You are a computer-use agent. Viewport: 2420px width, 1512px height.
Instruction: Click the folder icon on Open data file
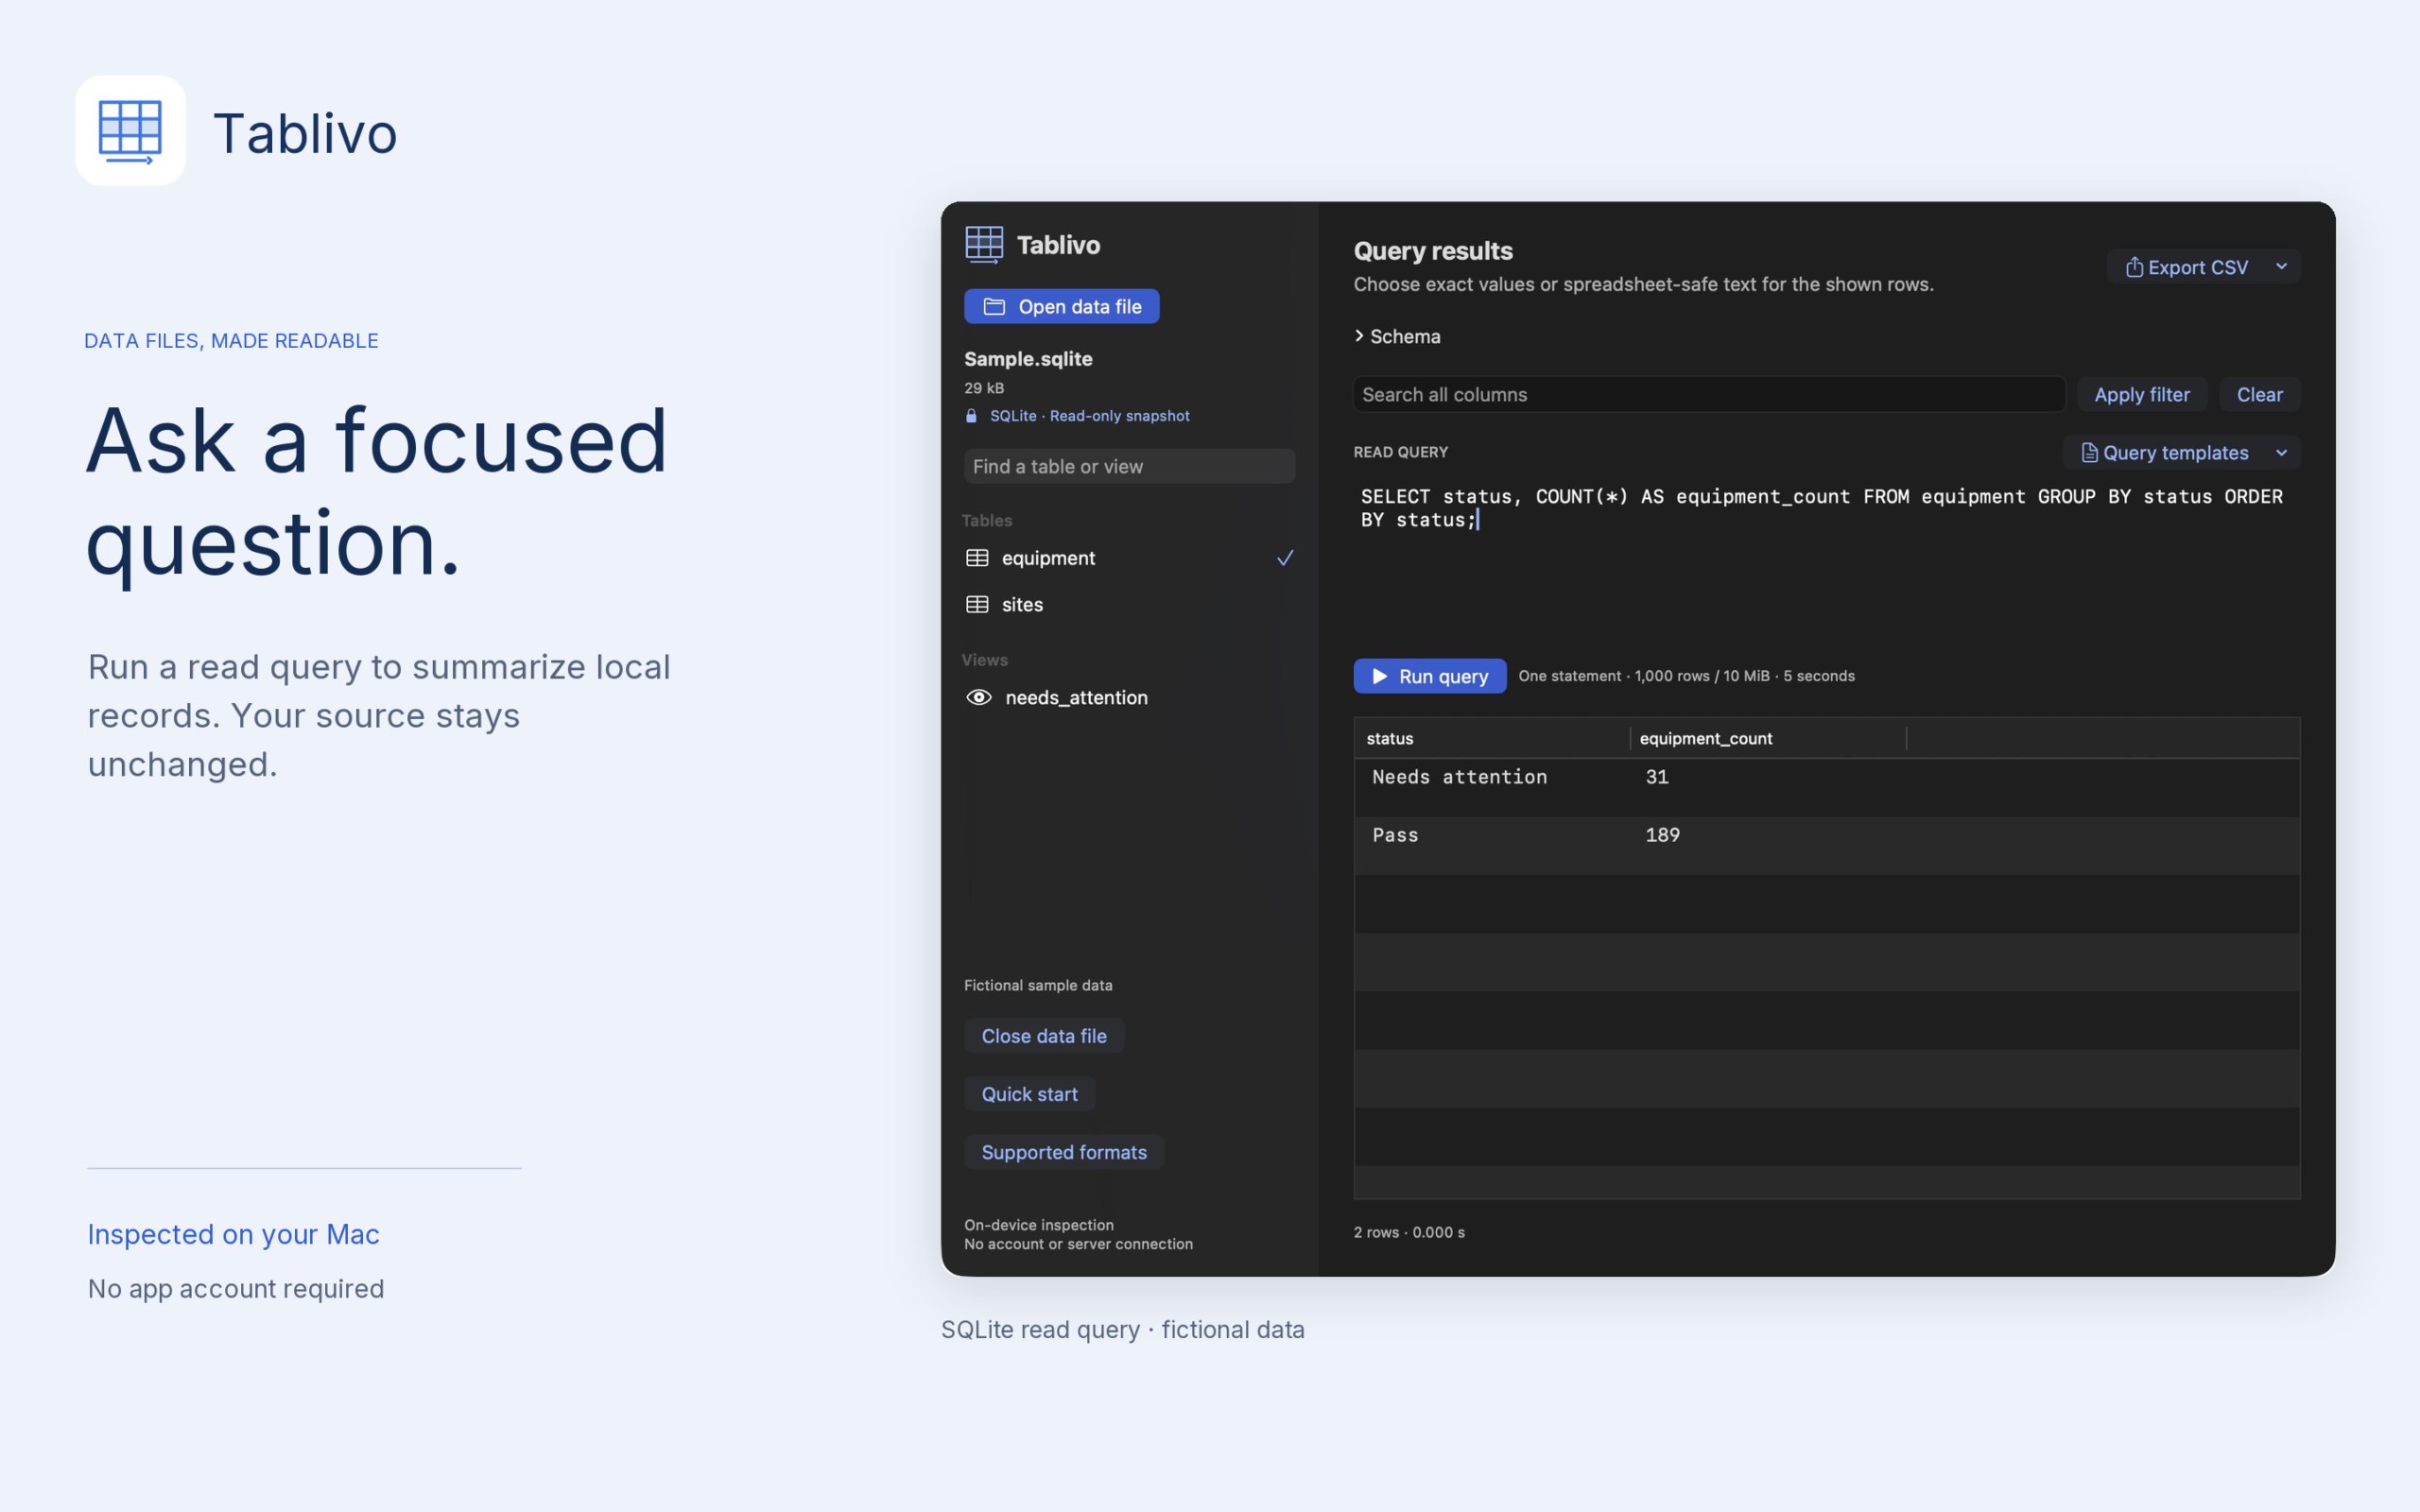(994, 307)
